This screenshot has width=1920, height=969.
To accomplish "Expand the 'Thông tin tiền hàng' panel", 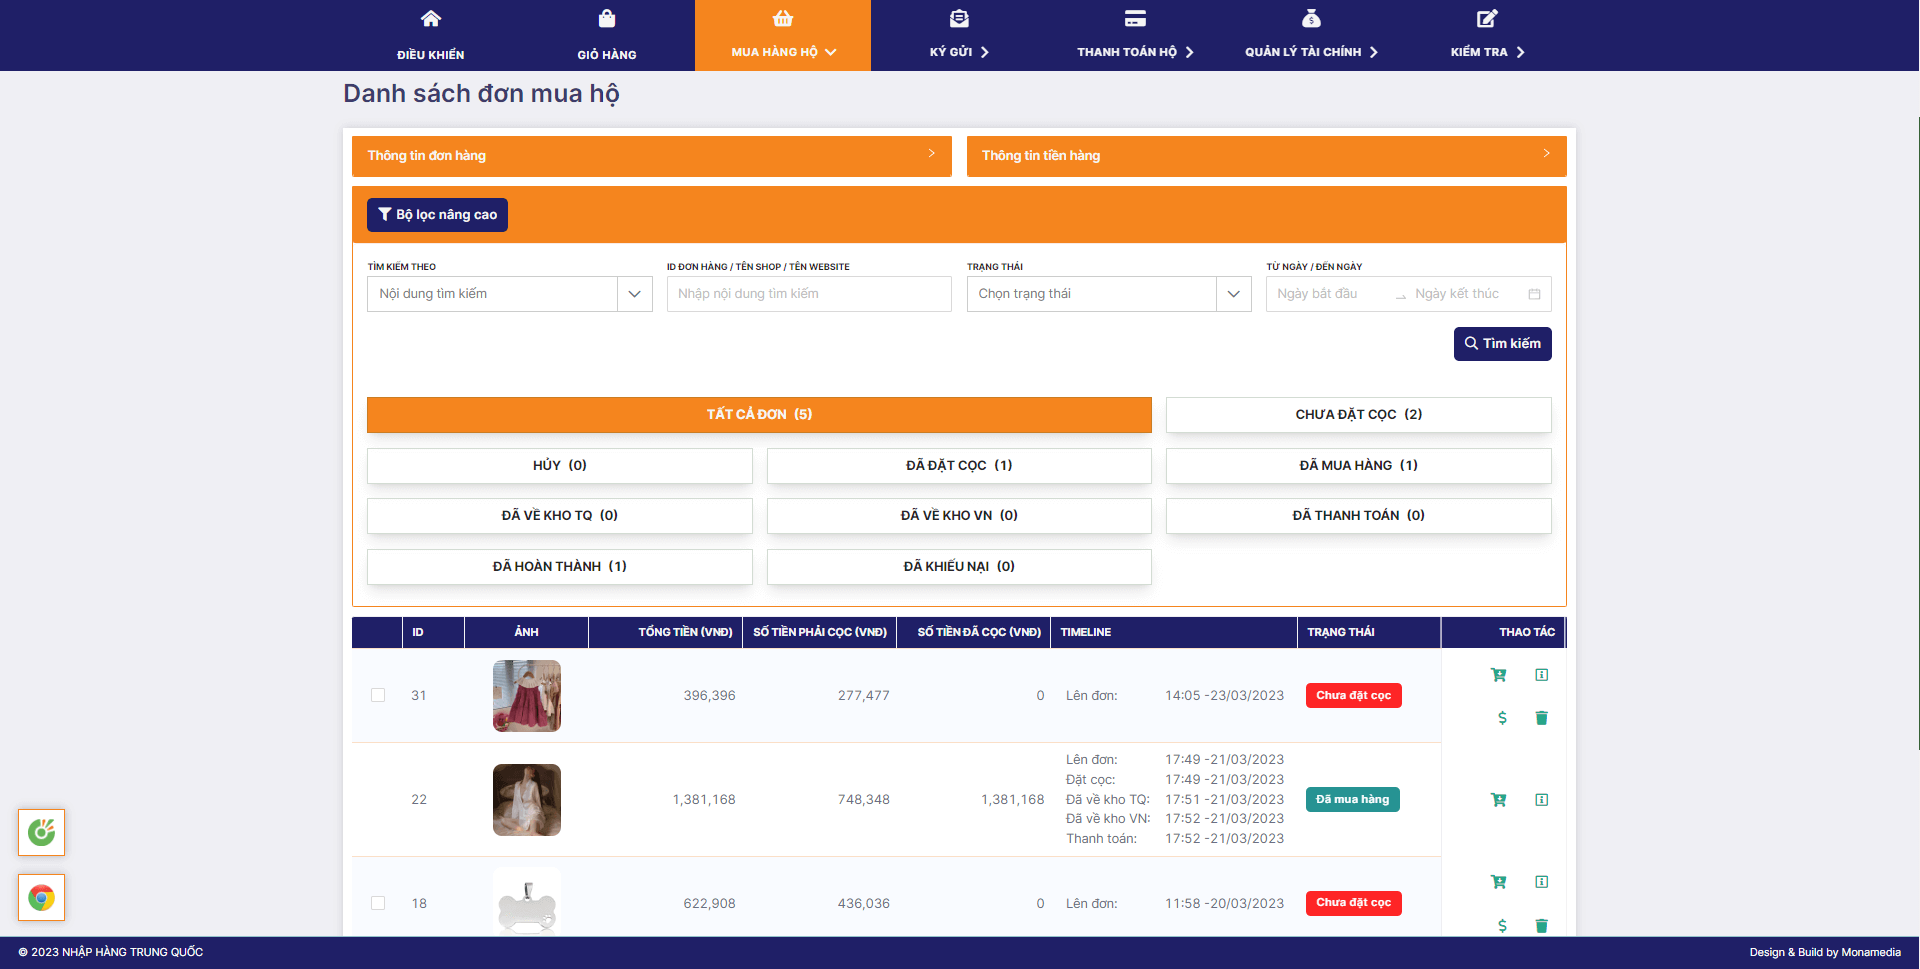I will (1265, 156).
